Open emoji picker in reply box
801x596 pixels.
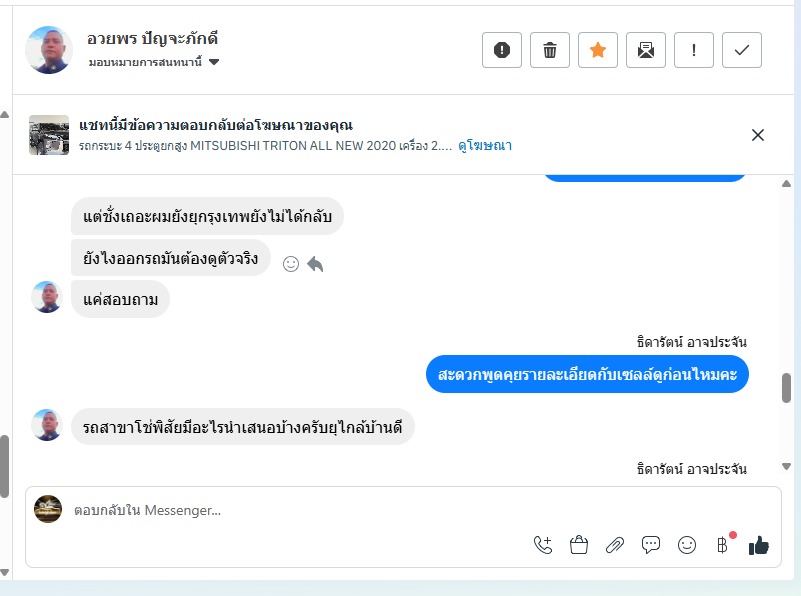(687, 545)
